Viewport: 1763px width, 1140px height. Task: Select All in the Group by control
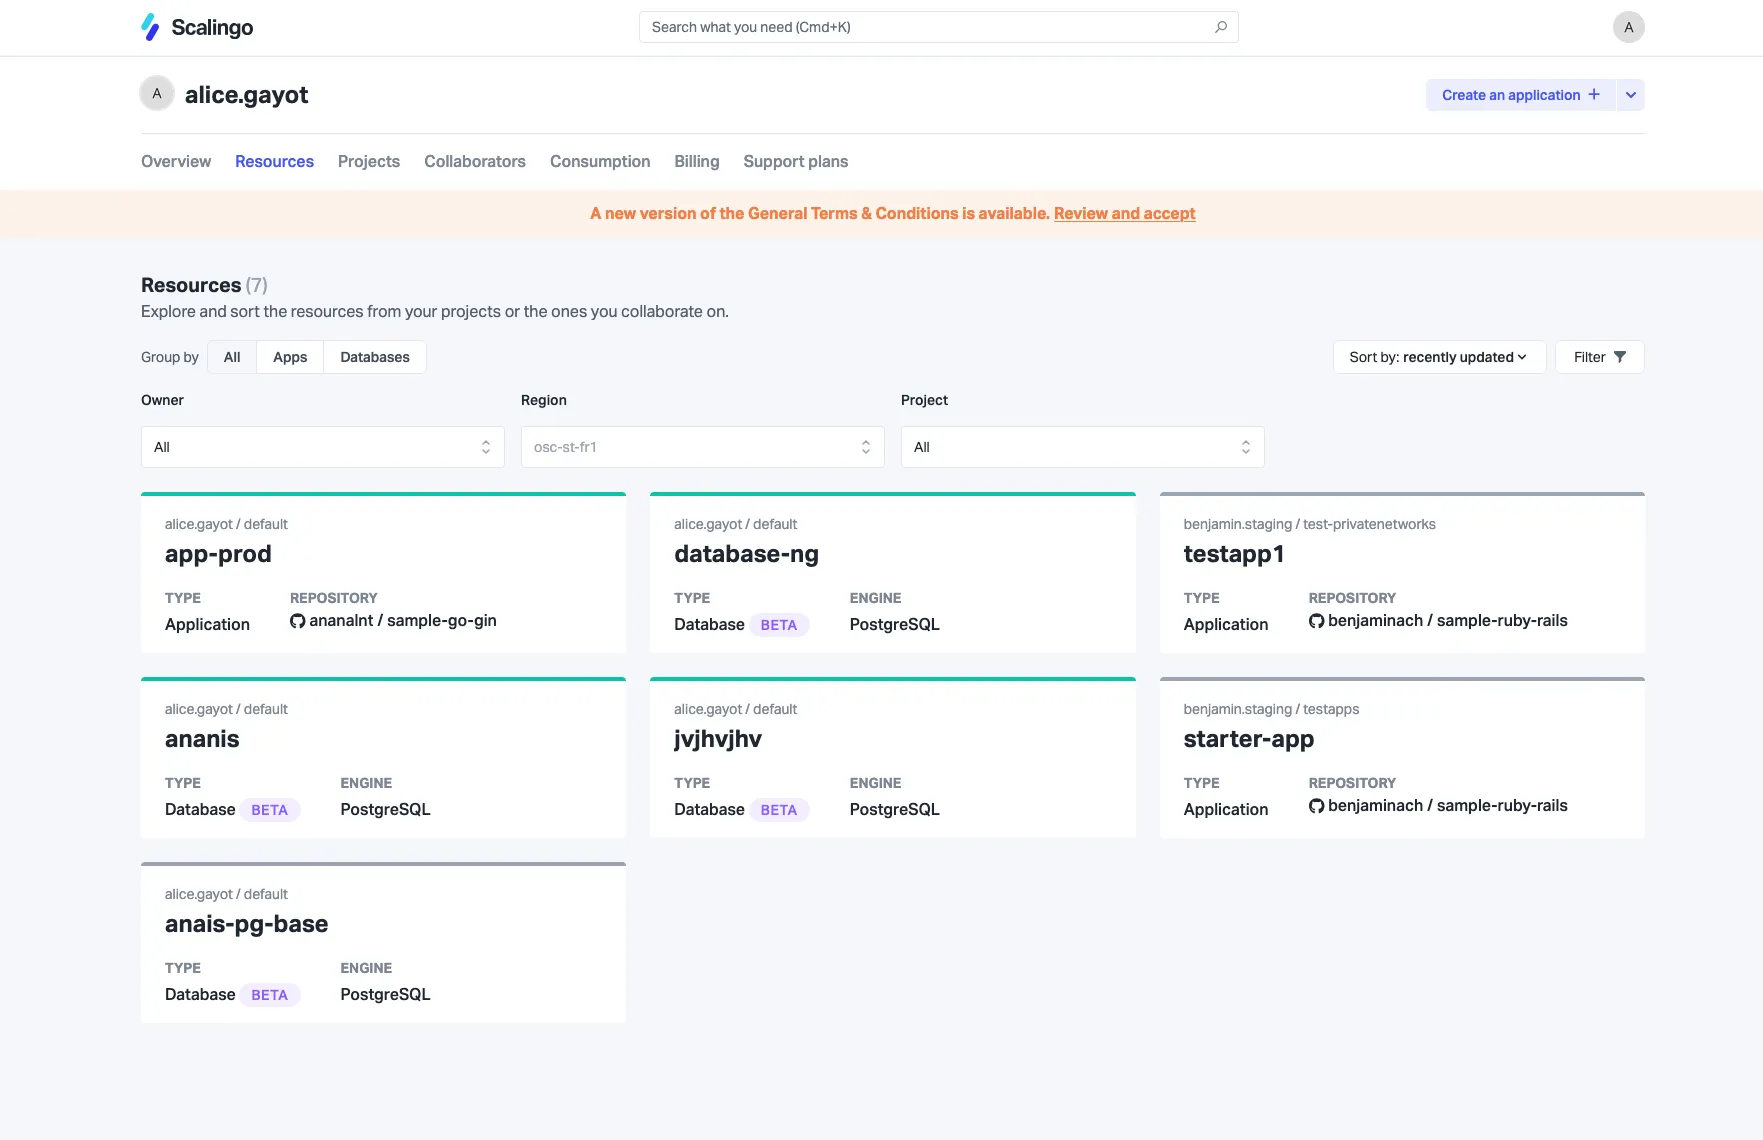coord(231,357)
